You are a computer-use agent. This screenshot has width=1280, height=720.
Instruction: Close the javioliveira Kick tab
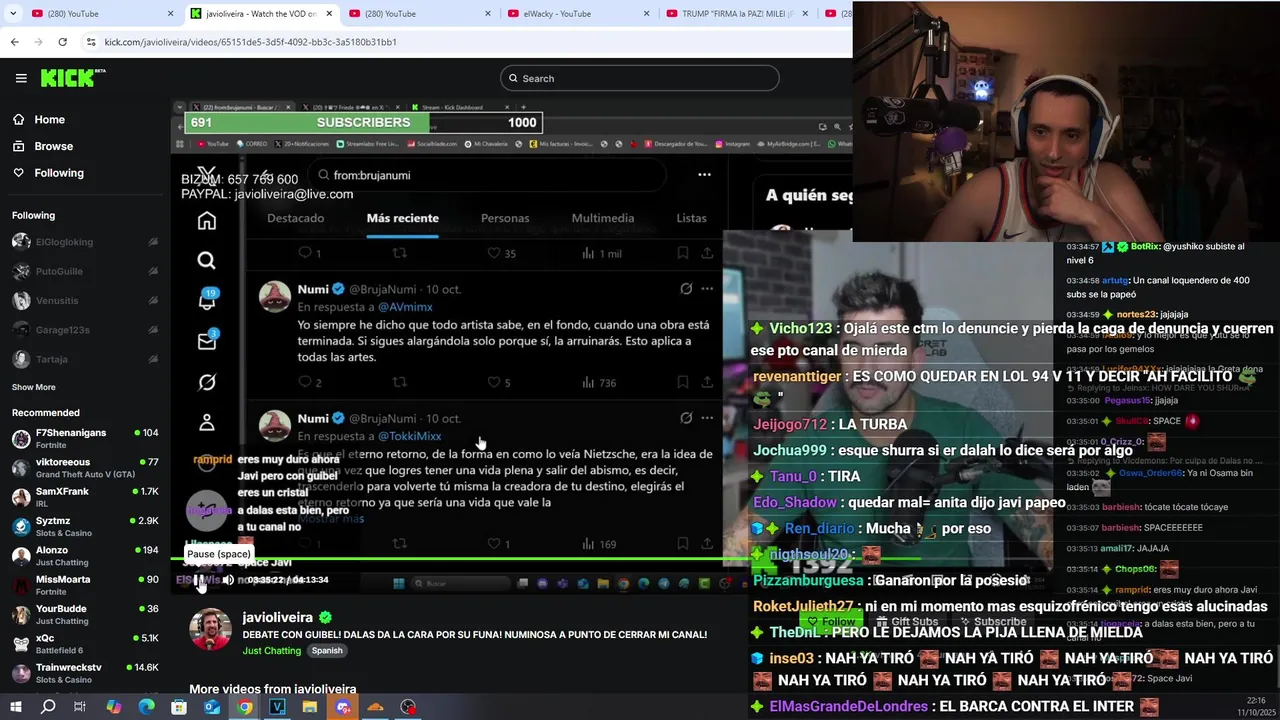(x=329, y=13)
